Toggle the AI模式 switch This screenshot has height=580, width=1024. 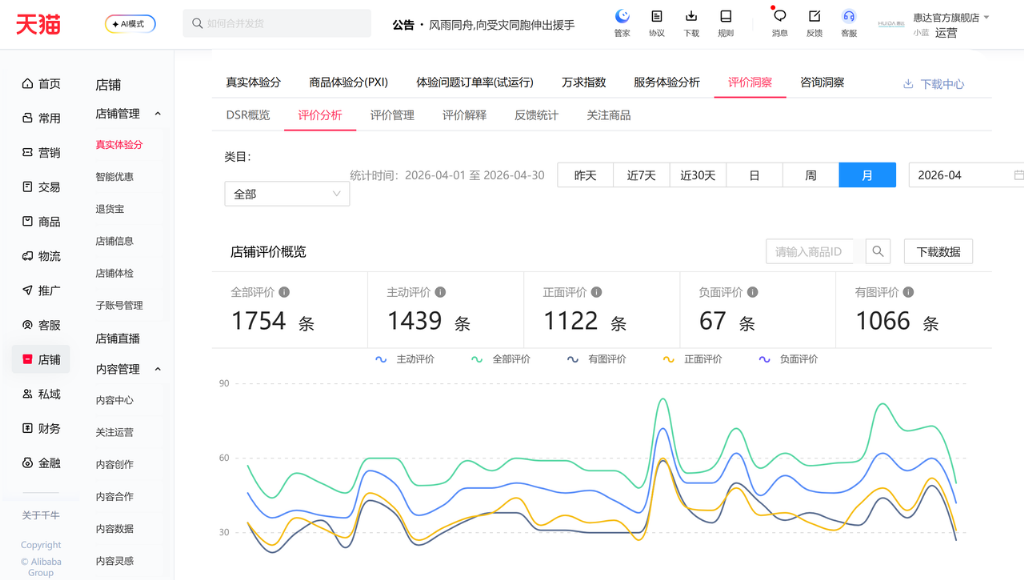[130, 24]
